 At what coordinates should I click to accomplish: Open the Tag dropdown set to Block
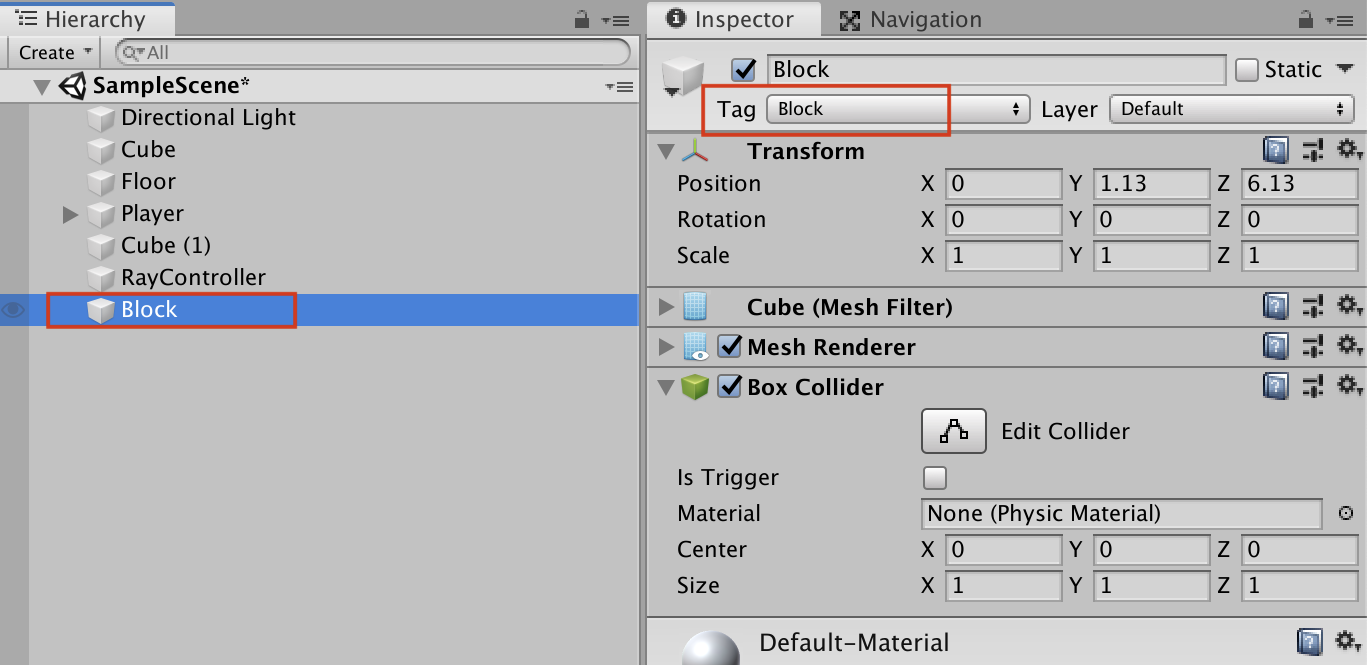898,109
